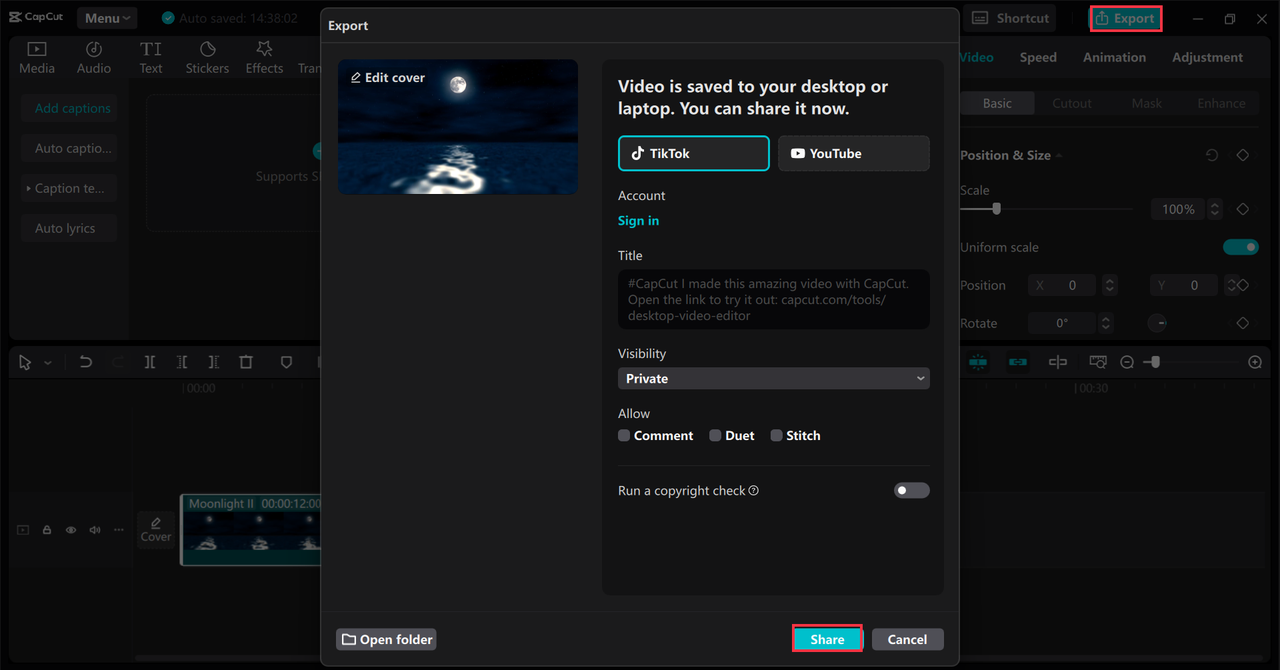Click the track thumbnail mode icon

[x=23, y=530]
